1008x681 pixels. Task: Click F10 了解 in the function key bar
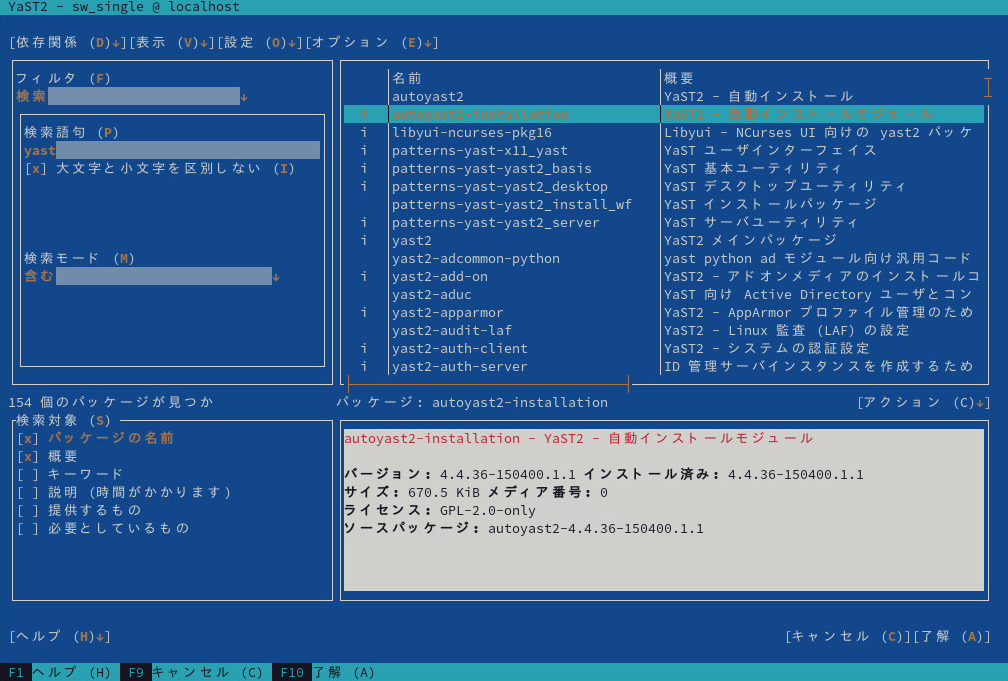pyautogui.click(x=290, y=672)
